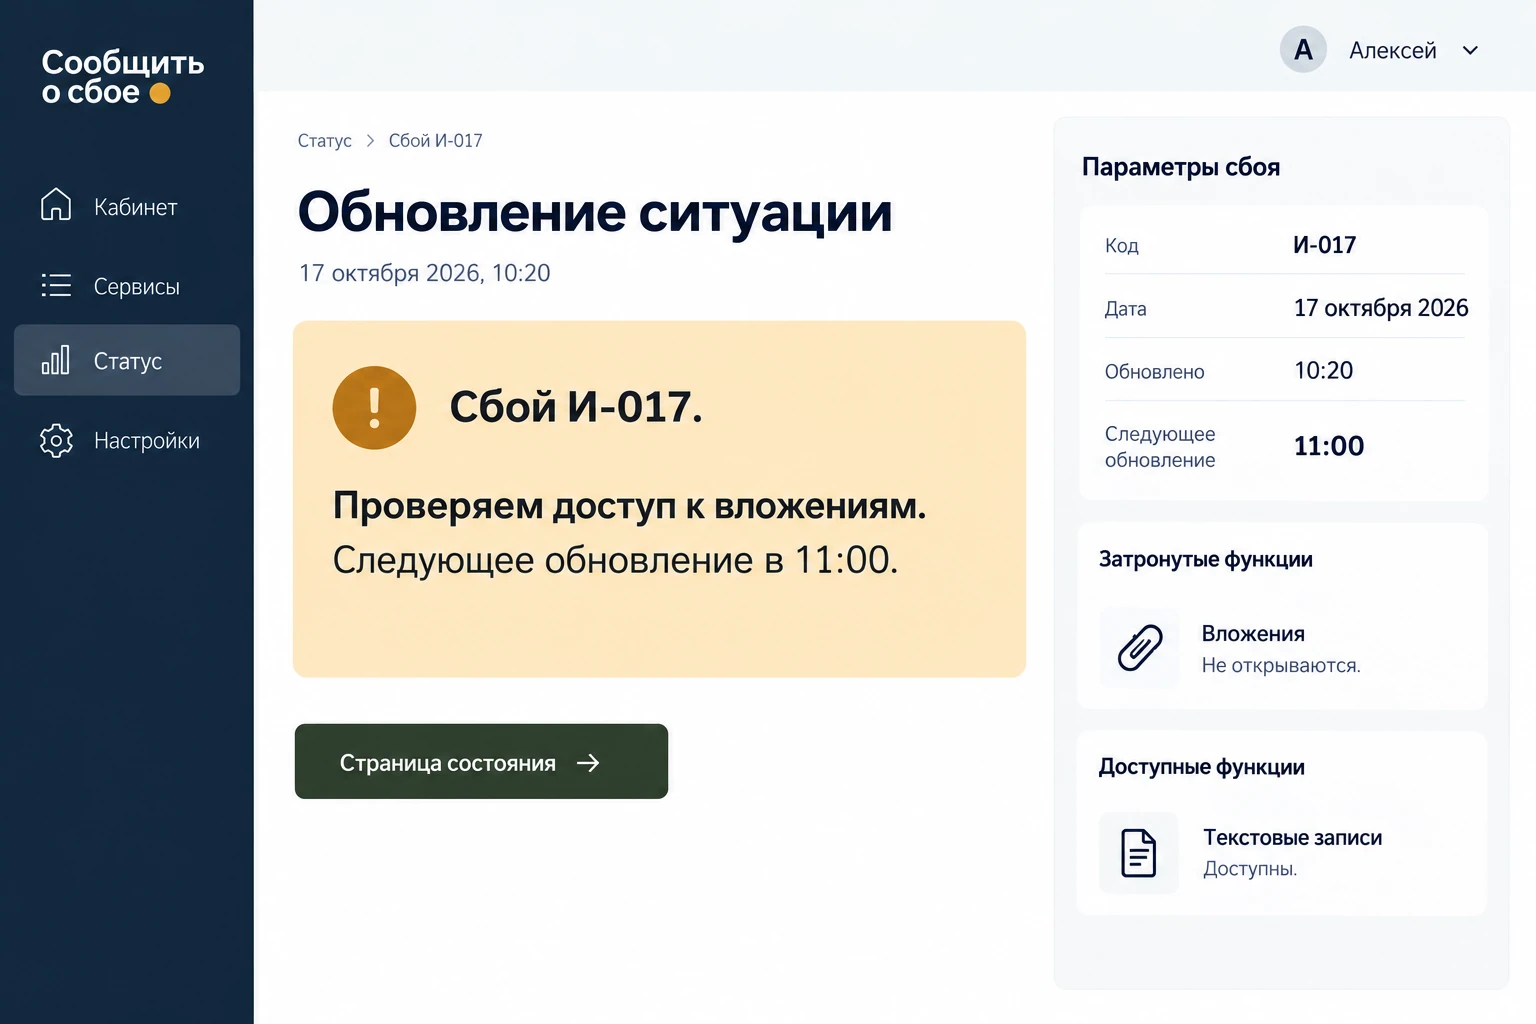
Task: Open the Алексей account dropdown chevron
Action: coord(1470,50)
